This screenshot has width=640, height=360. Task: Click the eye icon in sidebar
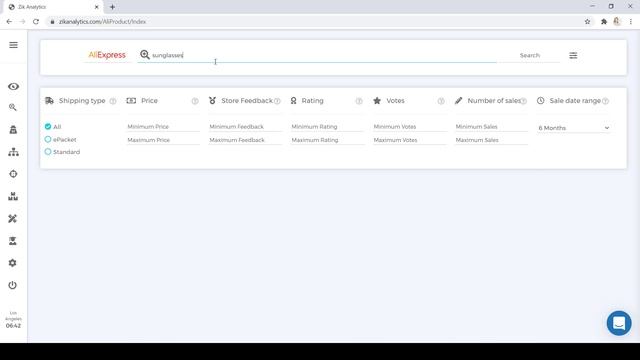click(13, 87)
